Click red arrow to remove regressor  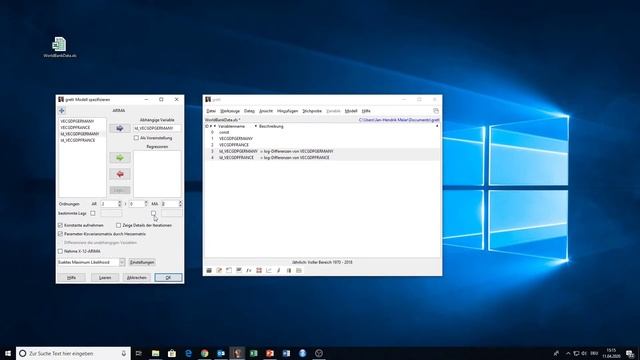[120, 174]
